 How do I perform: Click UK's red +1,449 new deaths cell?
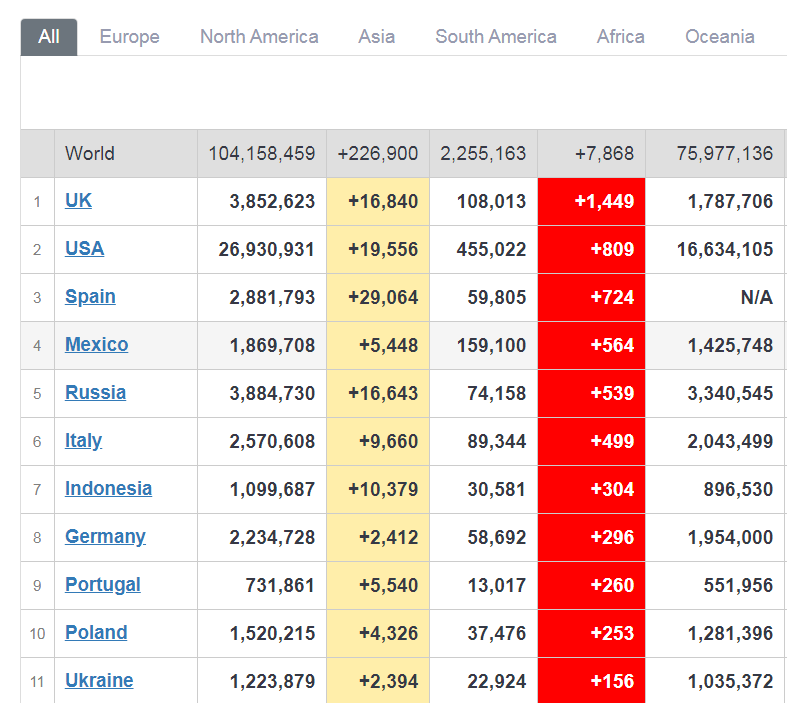(591, 202)
